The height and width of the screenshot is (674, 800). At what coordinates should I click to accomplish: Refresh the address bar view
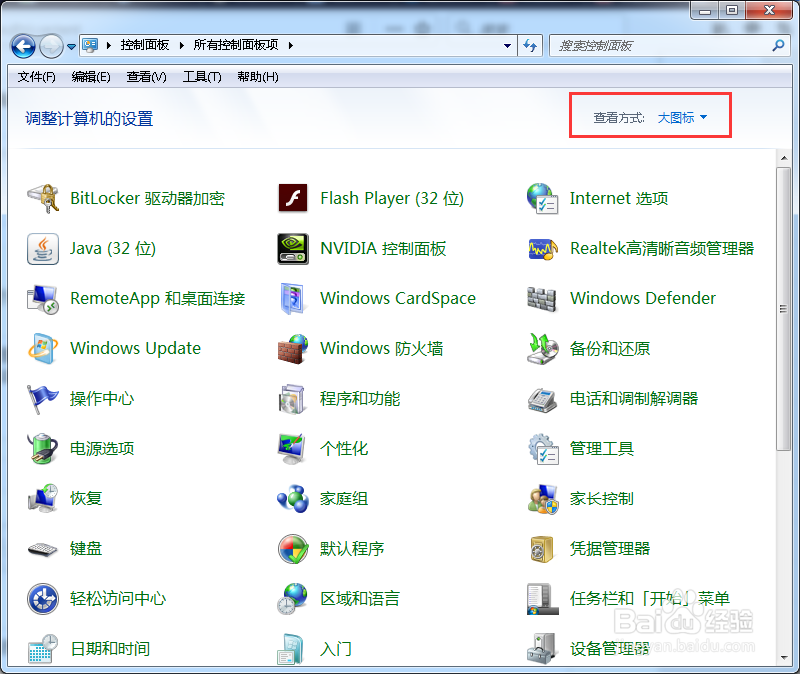pyautogui.click(x=530, y=45)
